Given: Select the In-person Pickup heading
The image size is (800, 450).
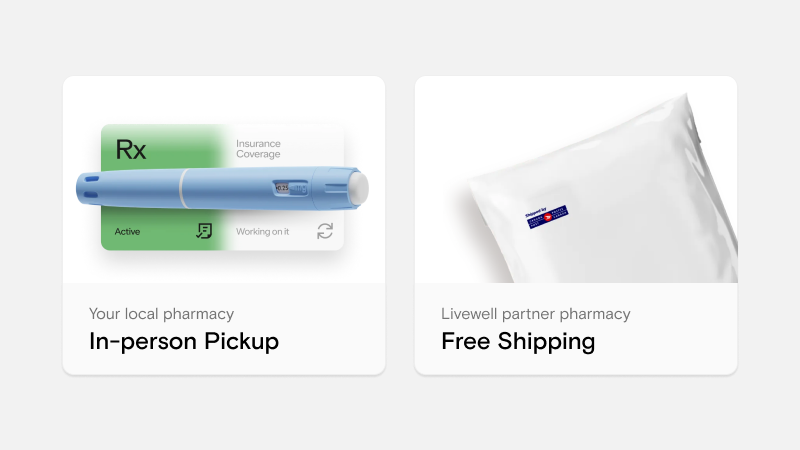Looking at the screenshot, I should tap(184, 341).
